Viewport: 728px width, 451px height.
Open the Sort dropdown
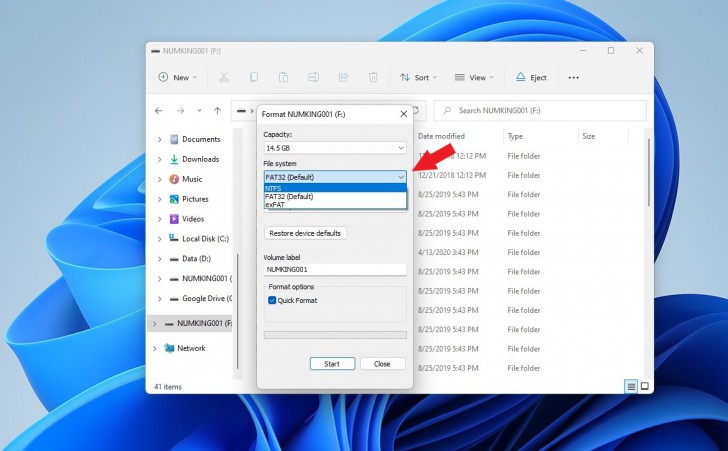point(418,78)
